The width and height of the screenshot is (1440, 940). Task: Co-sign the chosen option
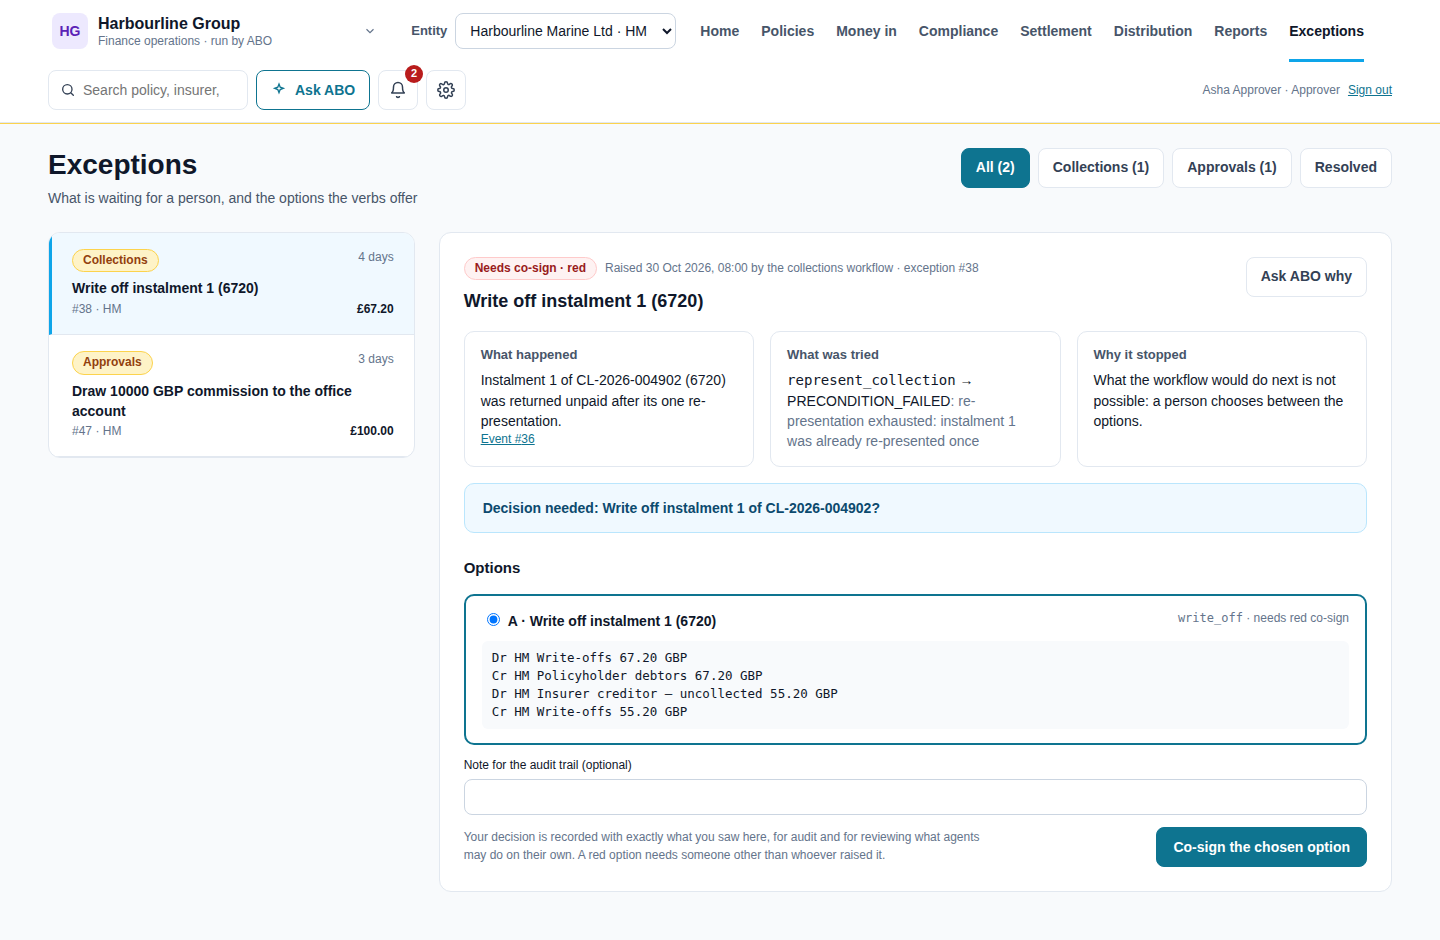click(x=1261, y=847)
